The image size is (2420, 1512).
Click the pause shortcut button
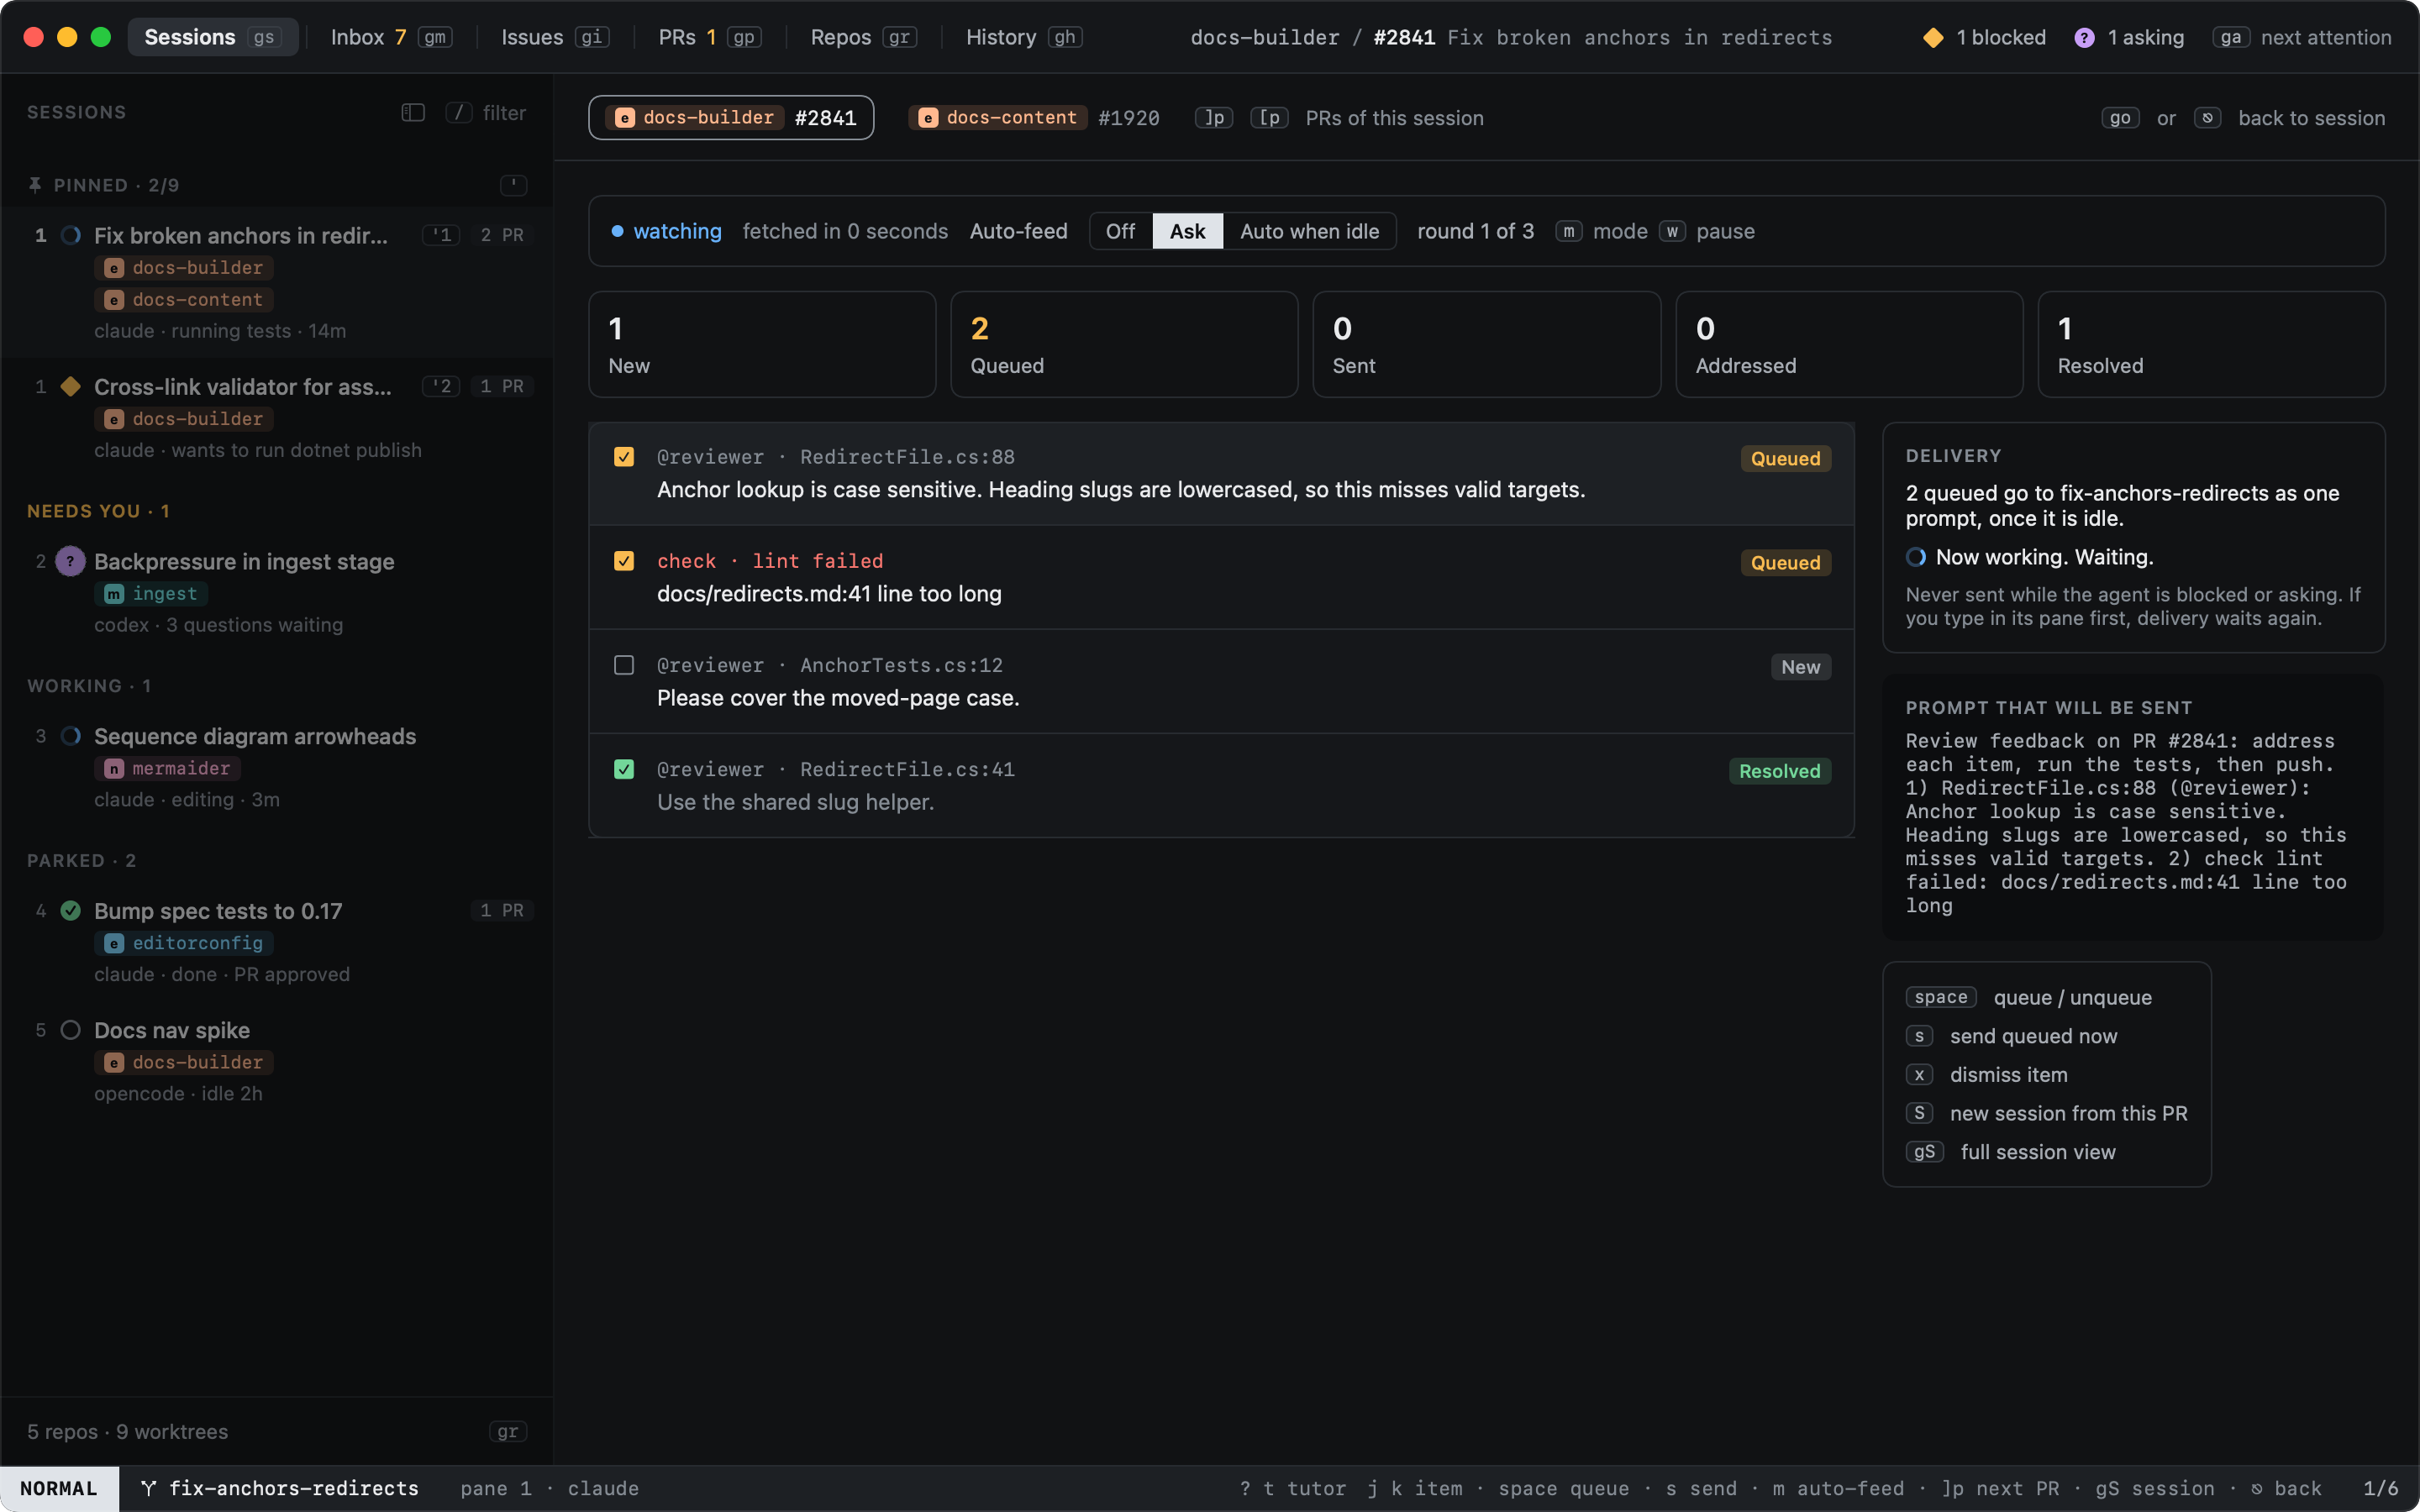point(1707,231)
